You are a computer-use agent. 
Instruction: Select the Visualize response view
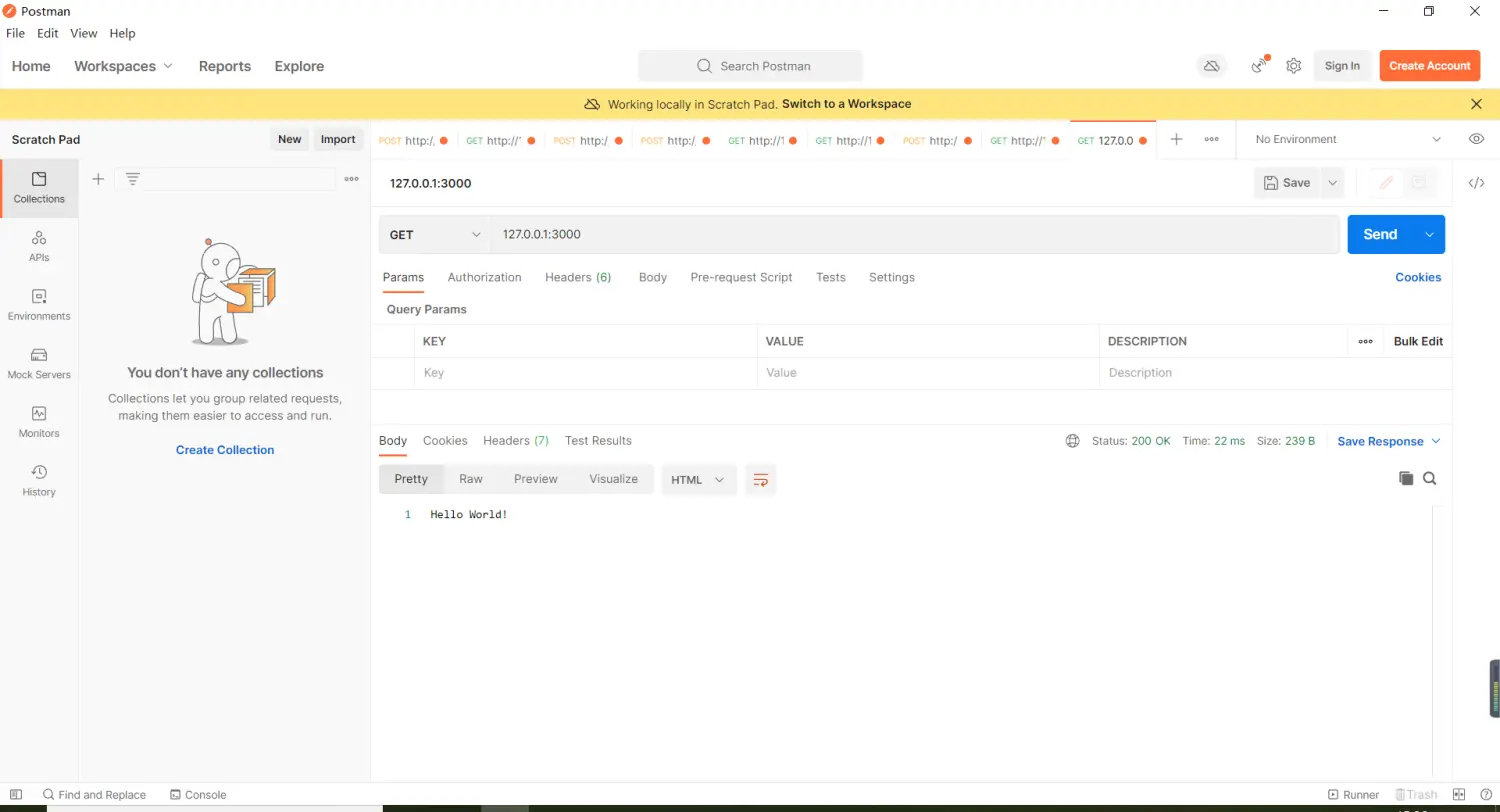click(613, 480)
